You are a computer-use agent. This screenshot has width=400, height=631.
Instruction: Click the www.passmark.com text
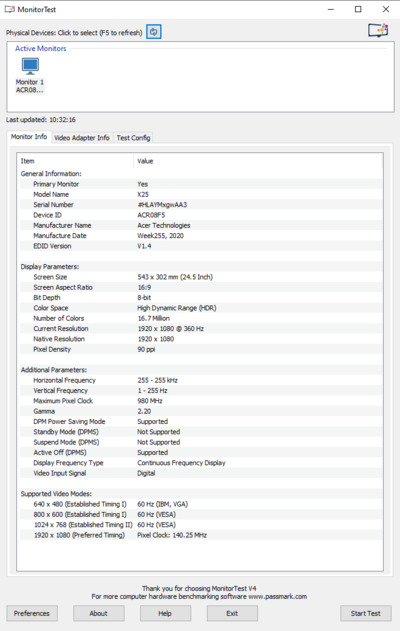278,596
